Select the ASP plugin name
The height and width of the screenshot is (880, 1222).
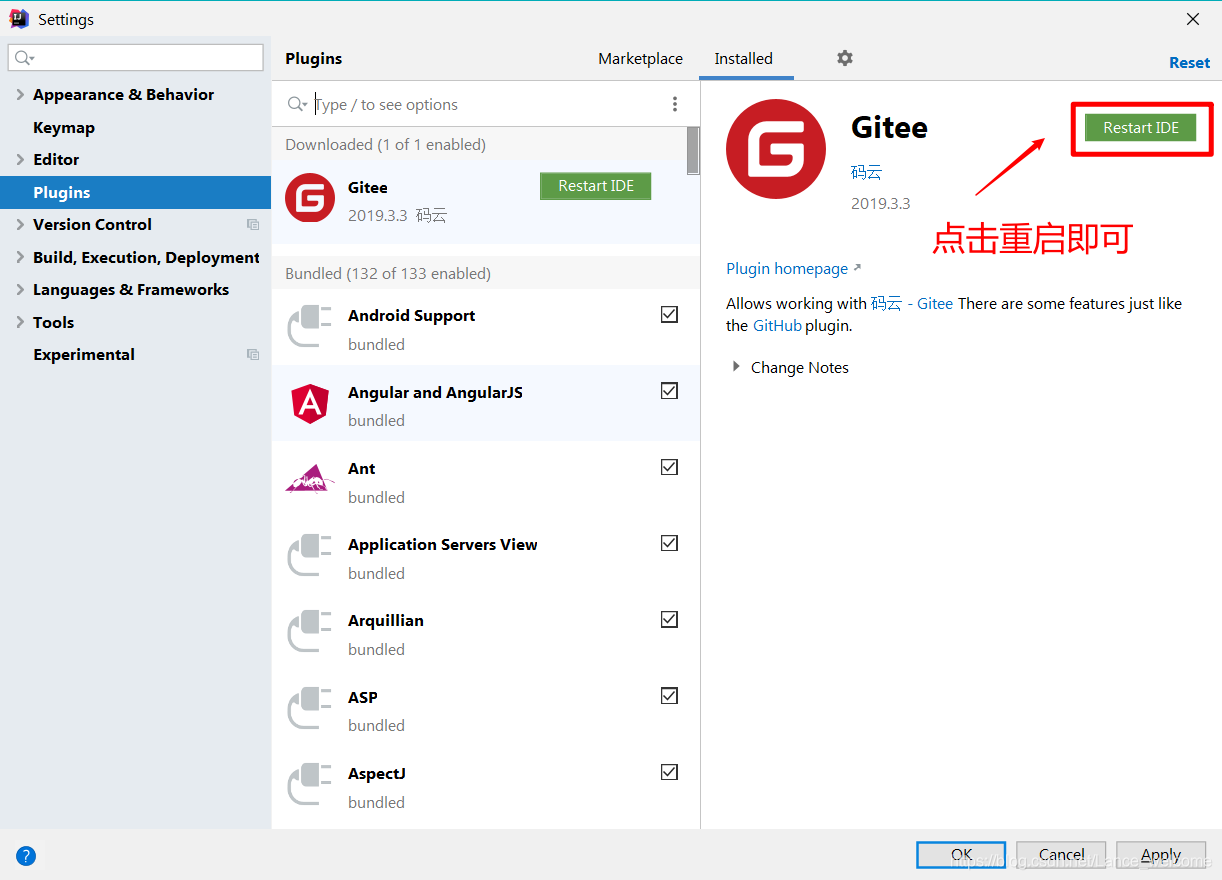click(363, 698)
